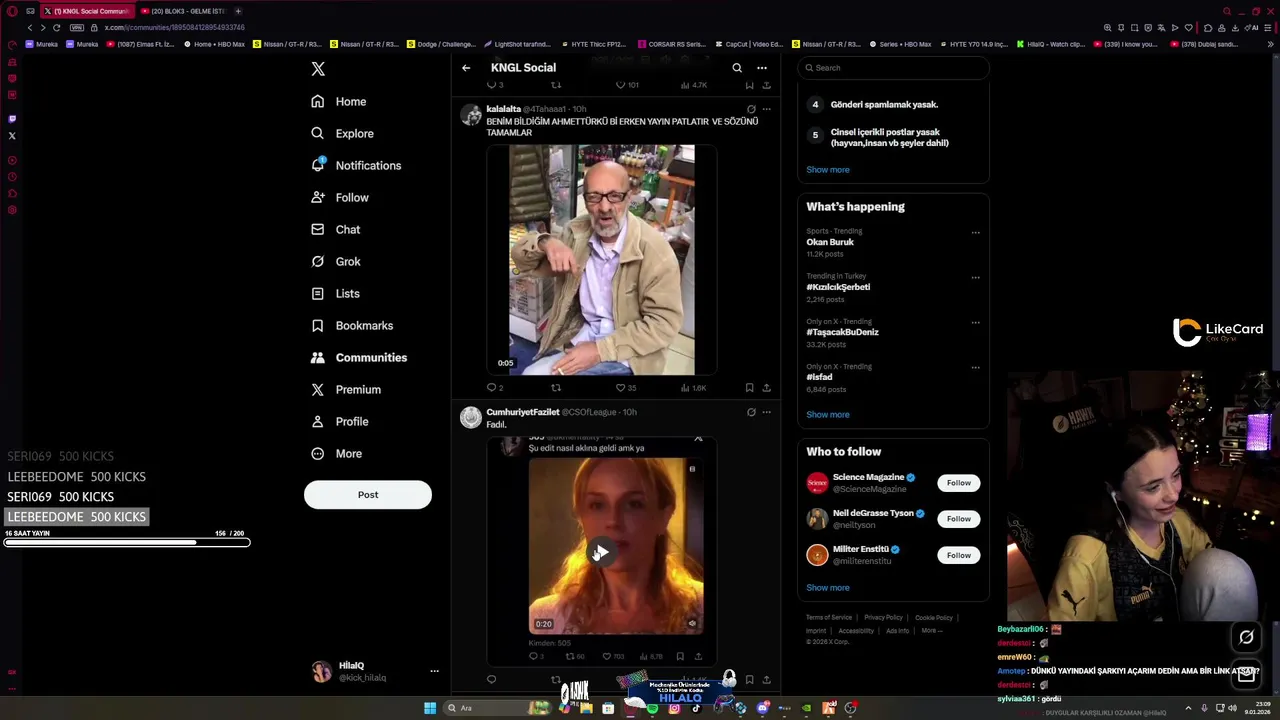This screenshot has width=1280, height=720.
Task: Click Show more under Who to follow
Action: pyautogui.click(x=828, y=588)
